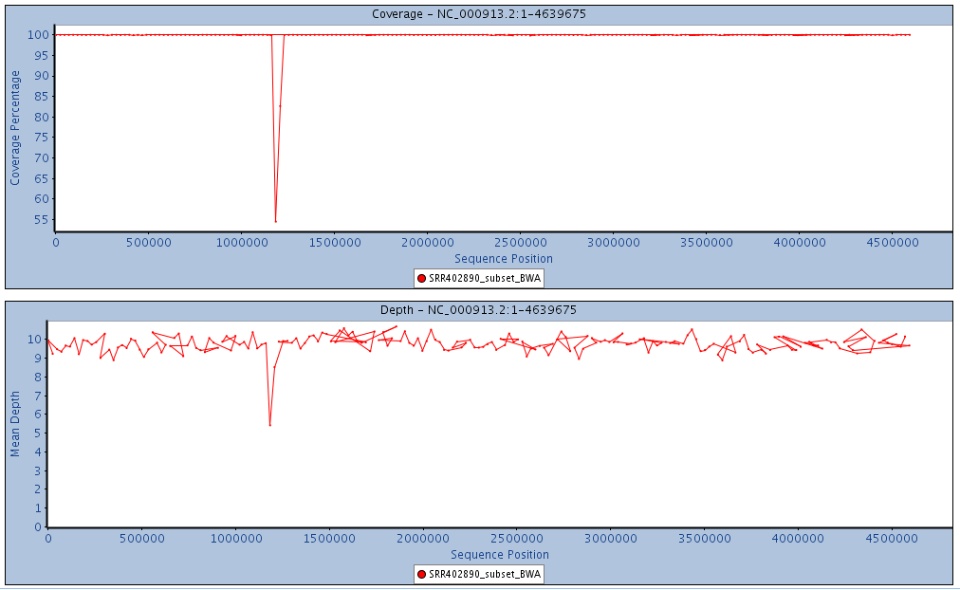Click the Mean Depth axis label
This screenshot has width=960, height=590.
[15, 424]
